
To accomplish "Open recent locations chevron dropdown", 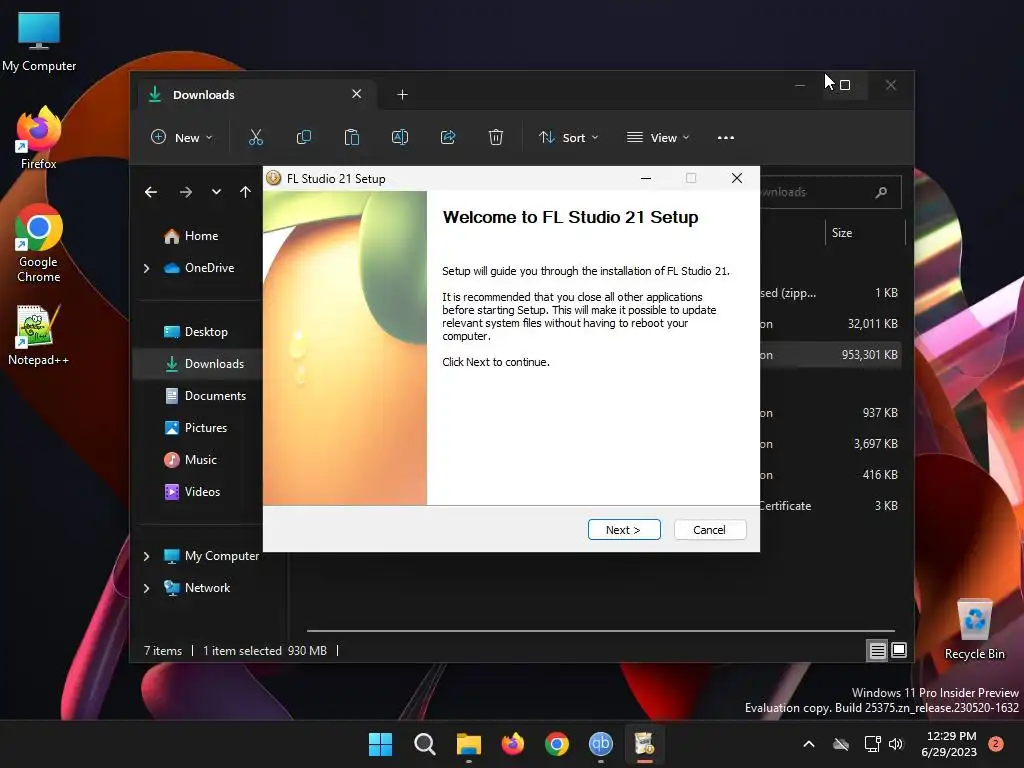I will click(x=216, y=192).
